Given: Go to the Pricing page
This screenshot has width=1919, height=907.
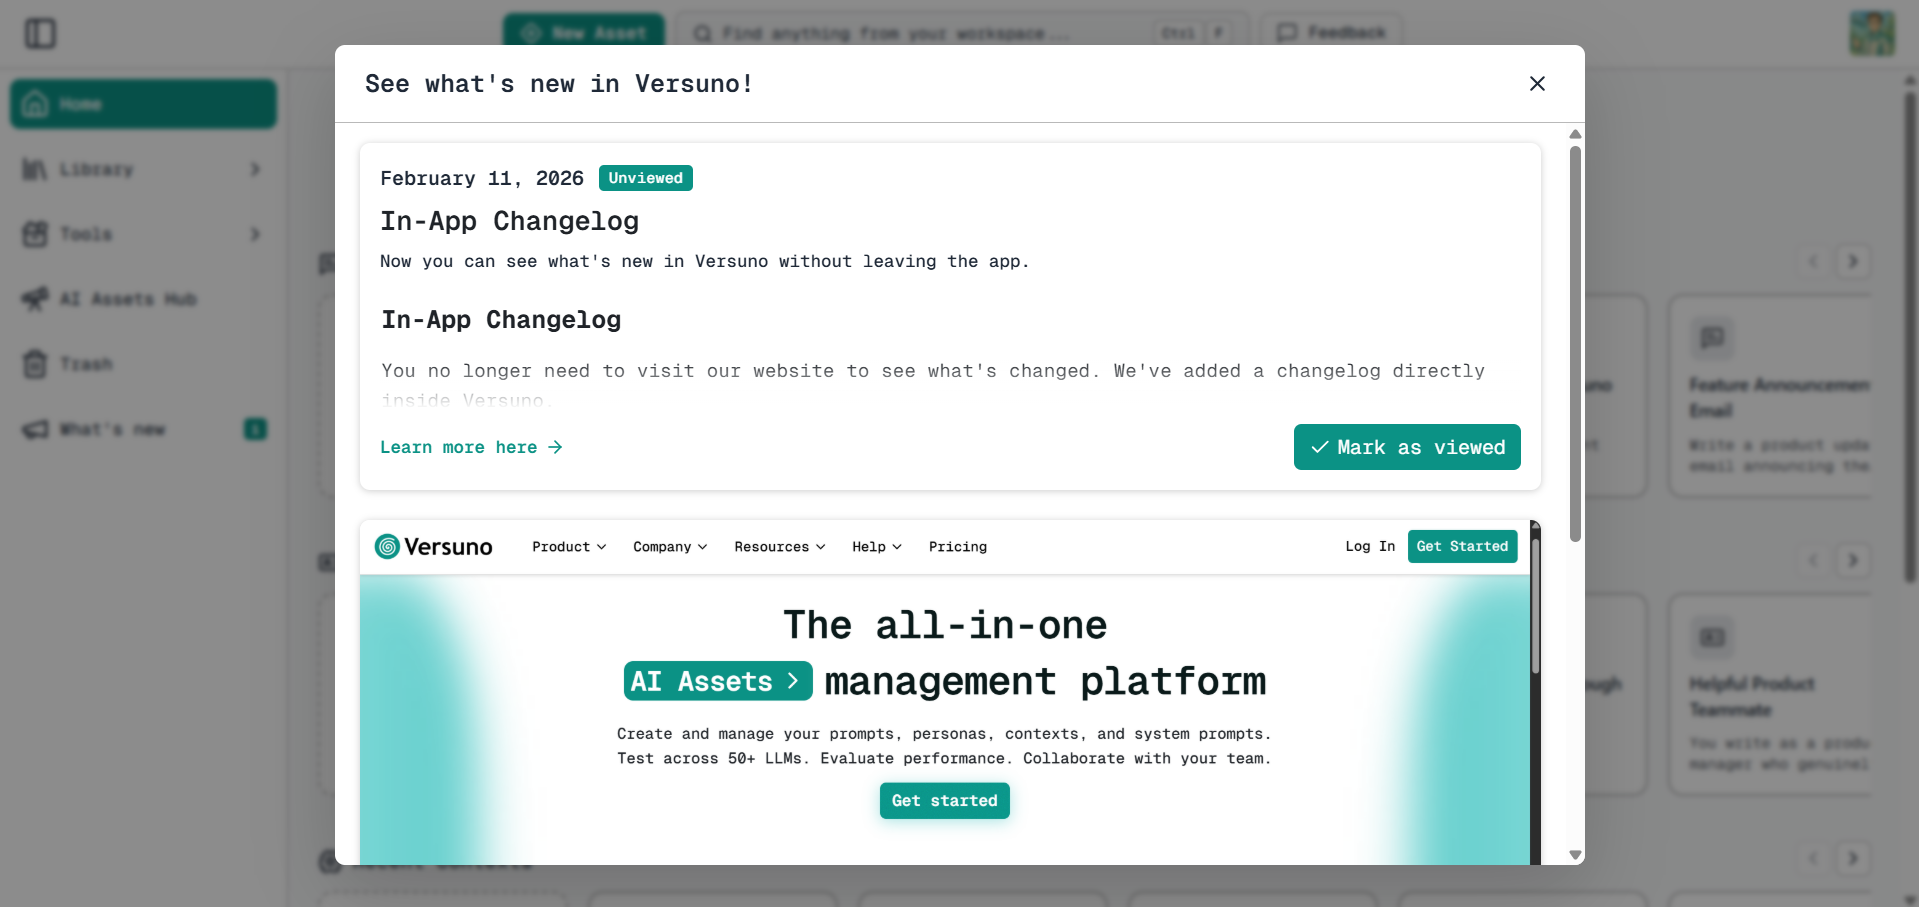Looking at the screenshot, I should click(x=958, y=547).
